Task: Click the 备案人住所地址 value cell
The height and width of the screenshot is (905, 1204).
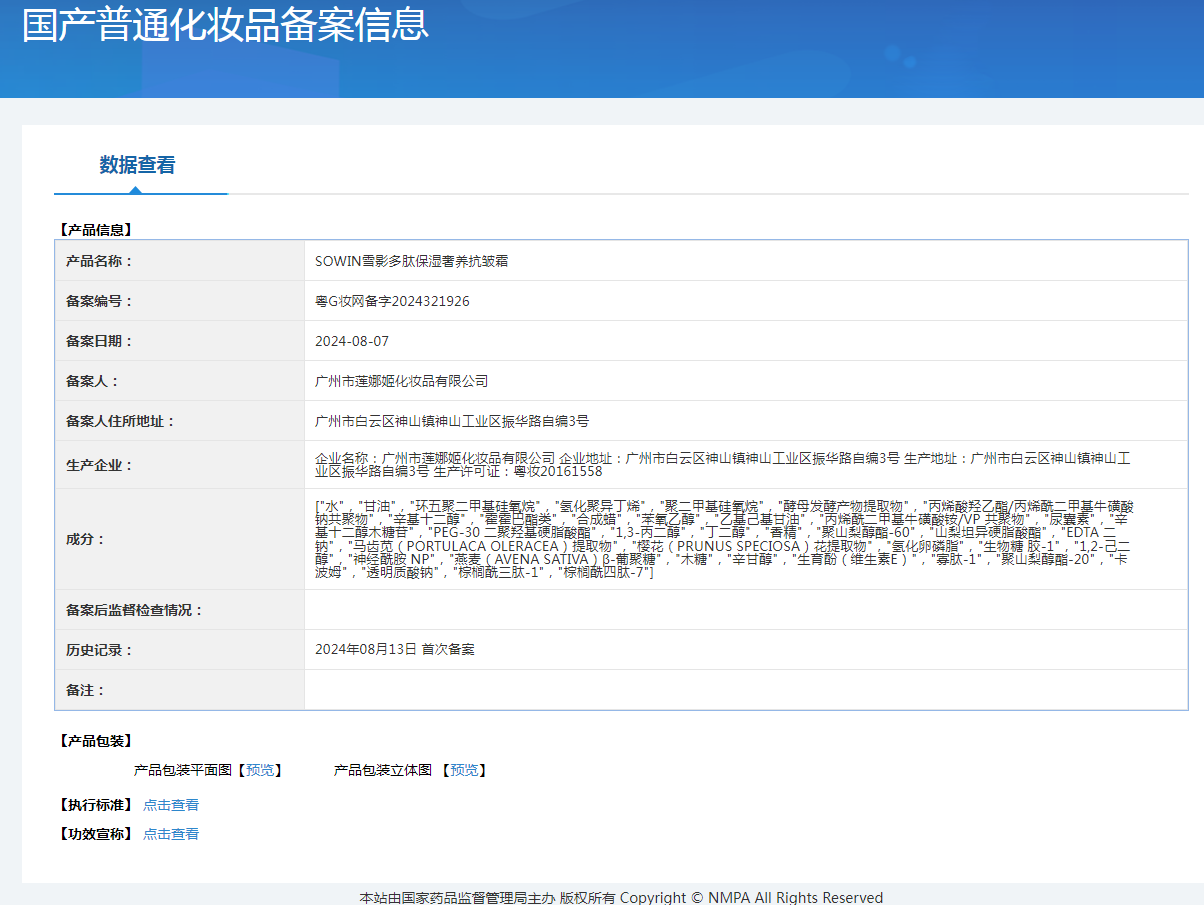Action: tap(746, 421)
